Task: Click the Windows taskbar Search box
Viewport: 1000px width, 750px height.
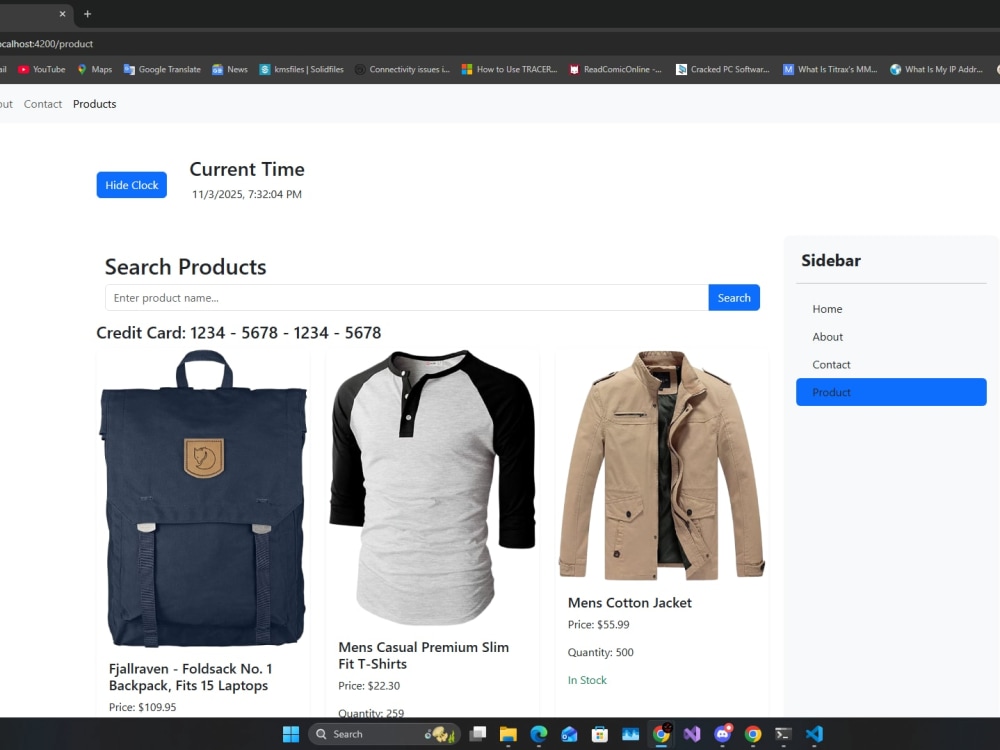Action: (384, 734)
